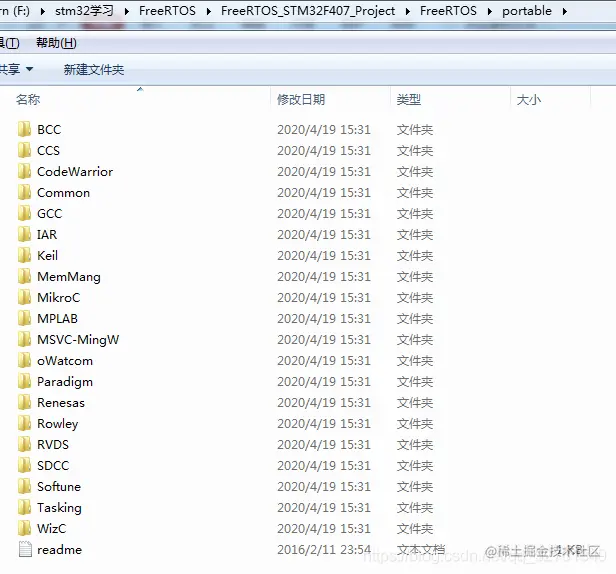616x574 pixels.
Task: Sort by the 类型 column header
Action: (409, 99)
